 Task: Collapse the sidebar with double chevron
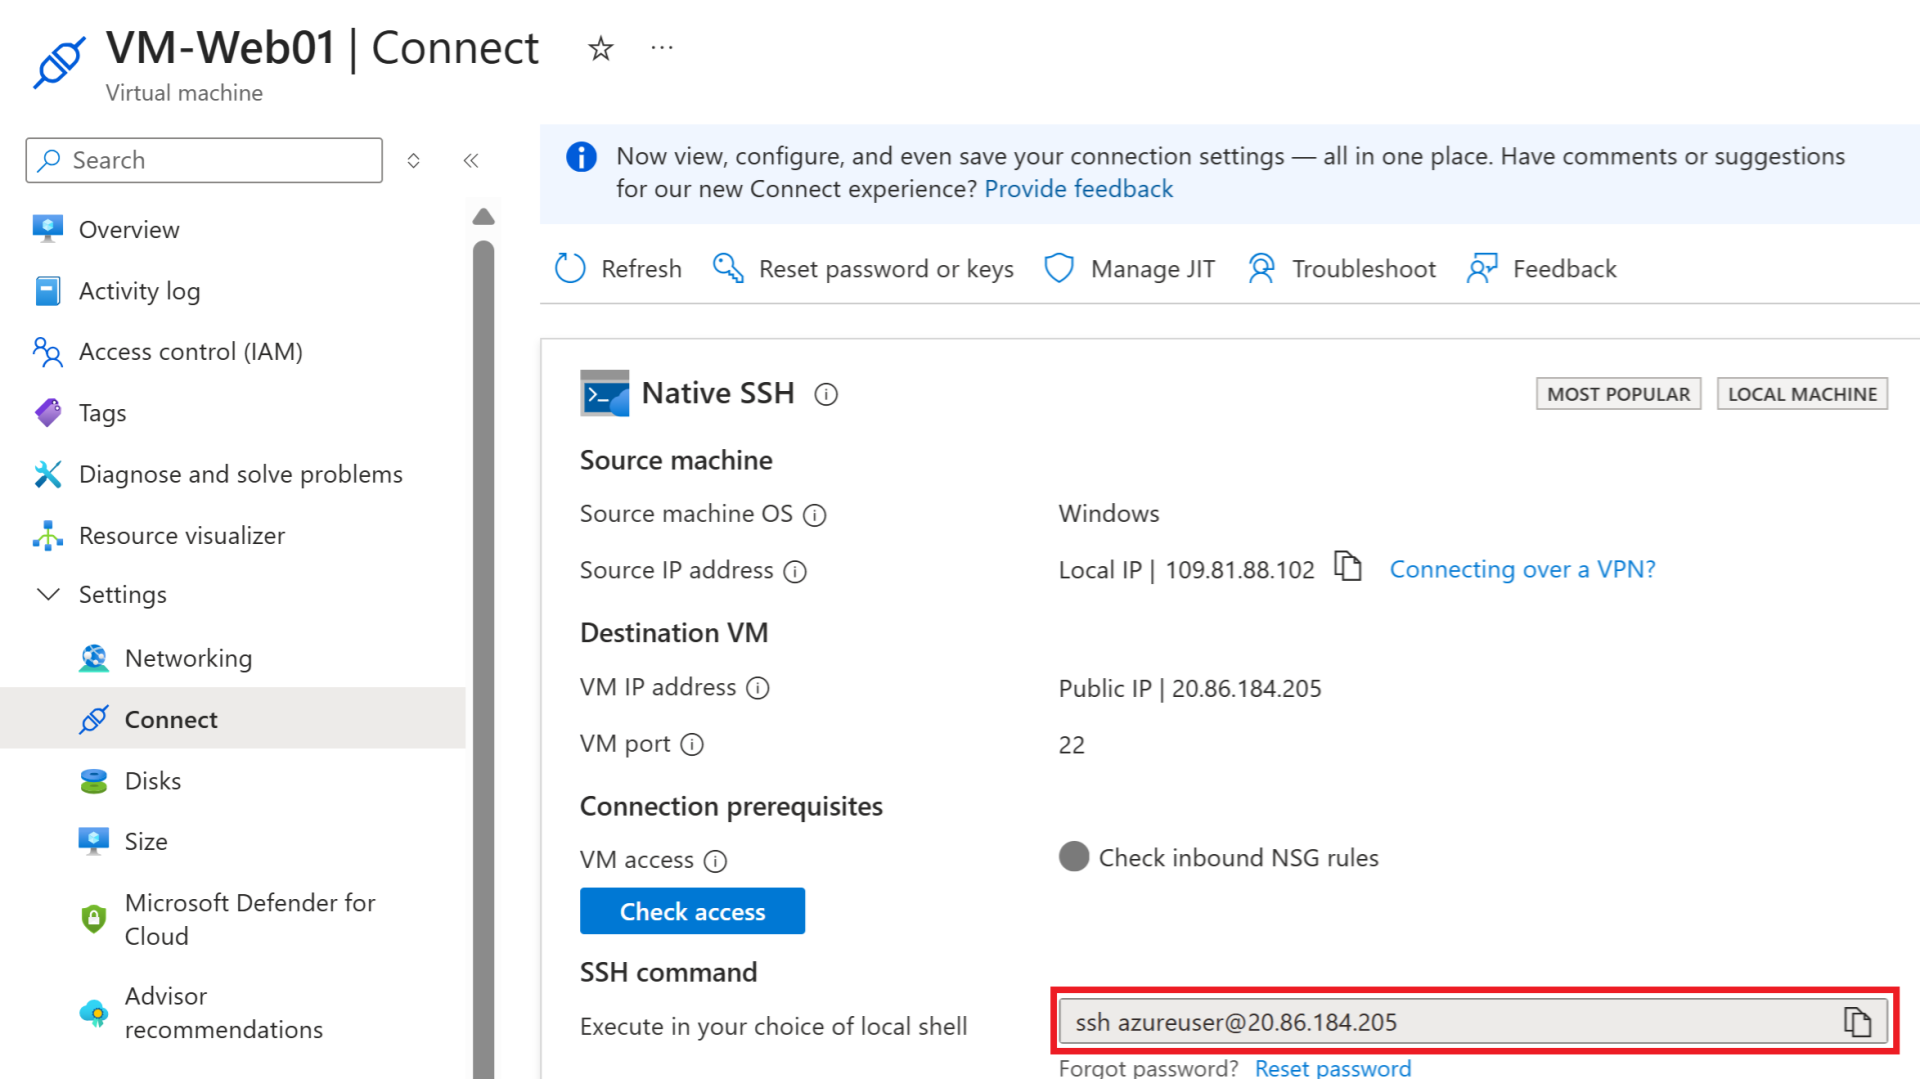[471, 160]
